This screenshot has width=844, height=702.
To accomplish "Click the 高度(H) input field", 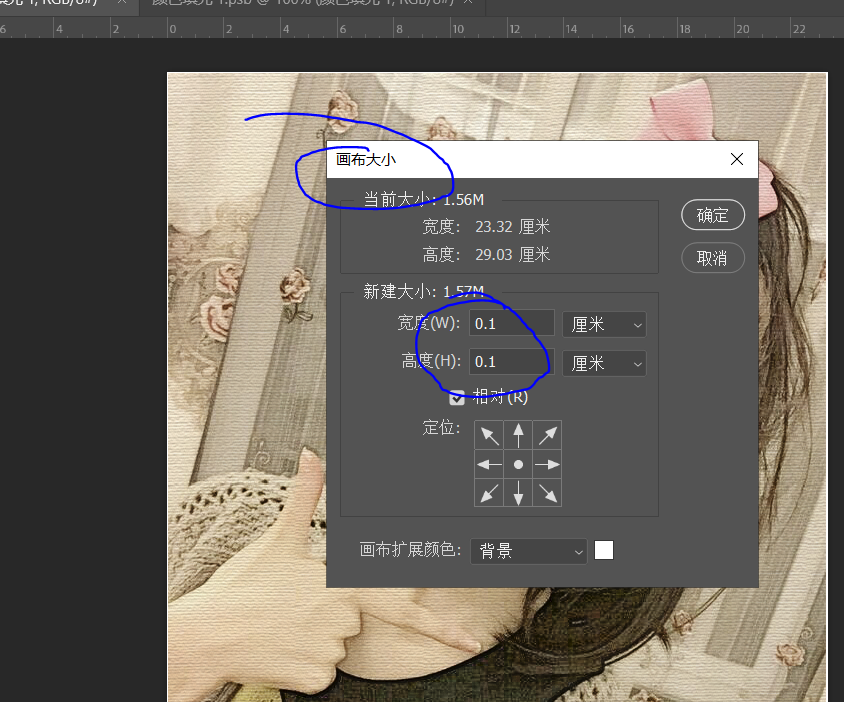I will click(x=511, y=362).
